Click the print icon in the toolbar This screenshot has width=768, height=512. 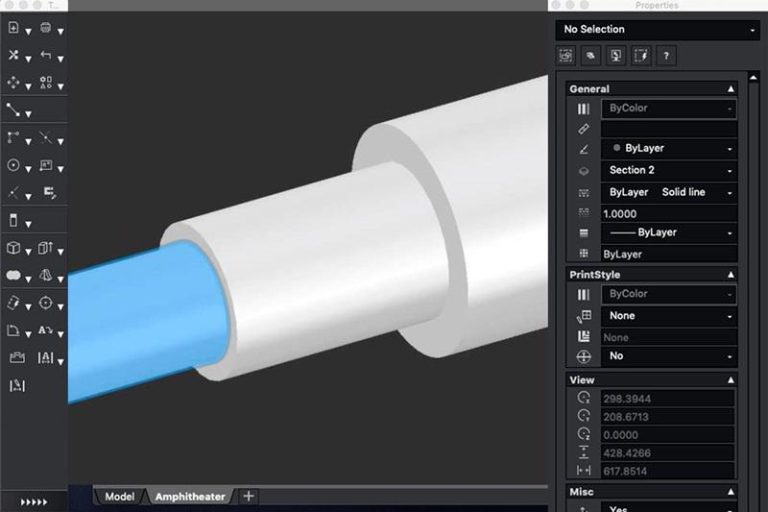pyautogui.click(x=45, y=28)
